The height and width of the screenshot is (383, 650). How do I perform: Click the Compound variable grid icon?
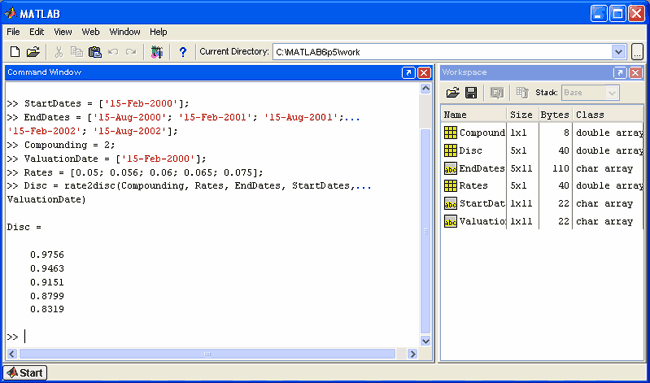click(x=450, y=133)
